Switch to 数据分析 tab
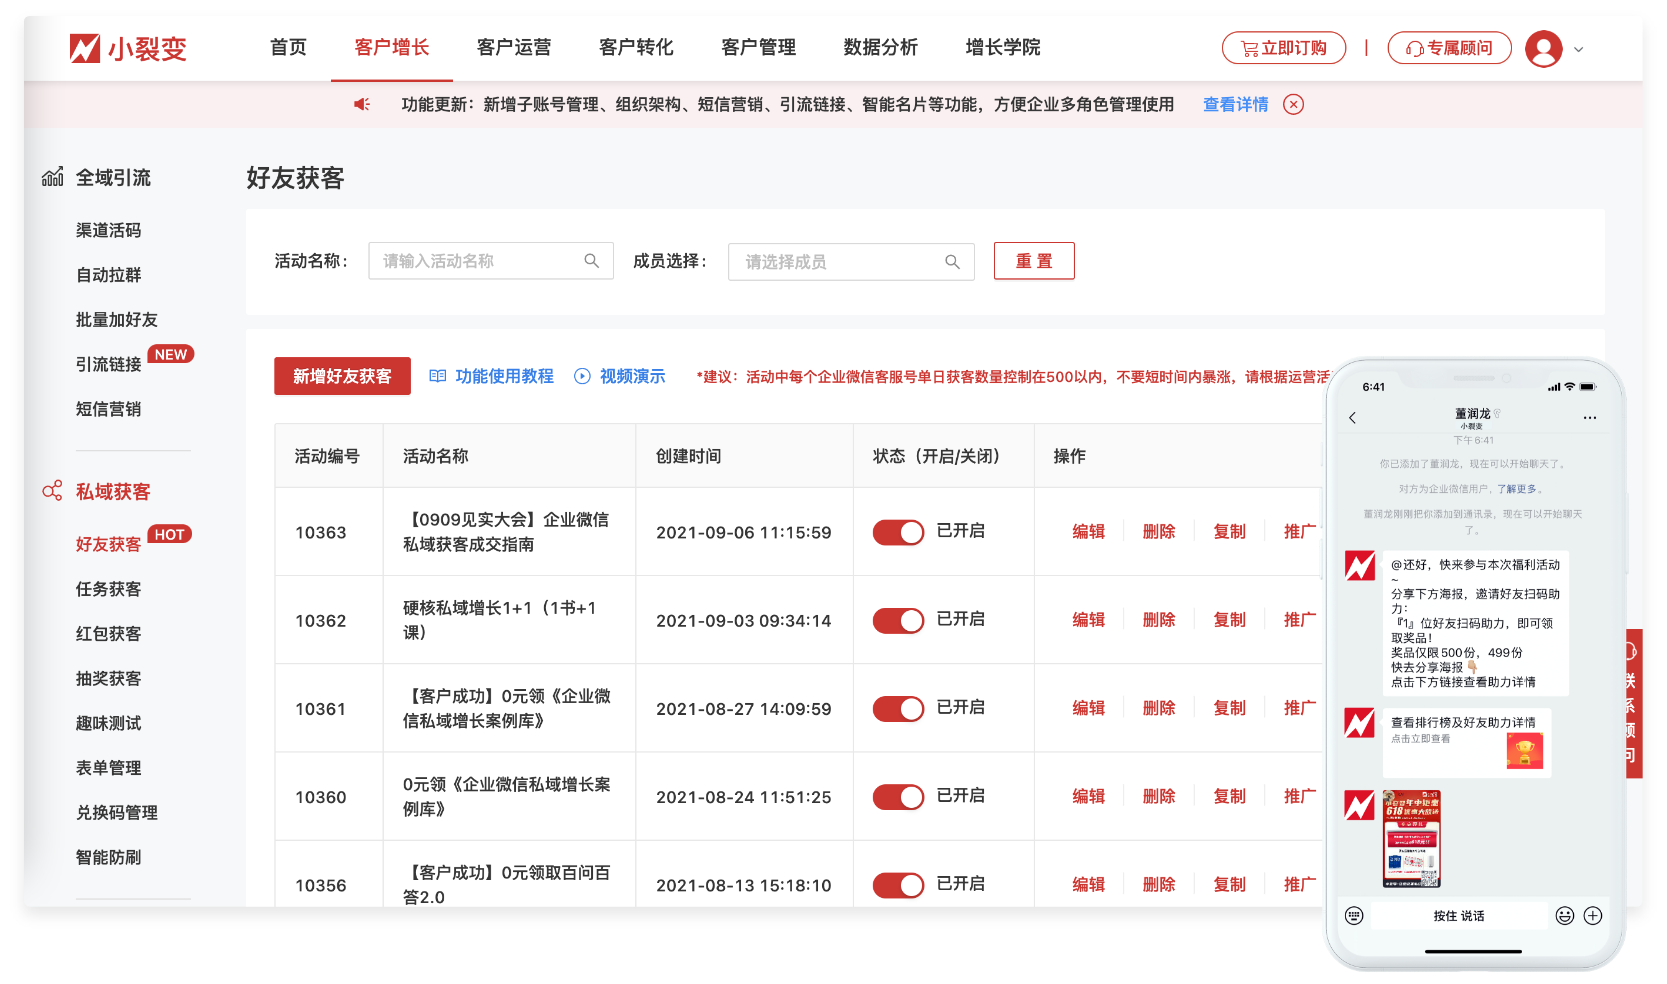The width and height of the screenshot is (1667, 984). 880,47
